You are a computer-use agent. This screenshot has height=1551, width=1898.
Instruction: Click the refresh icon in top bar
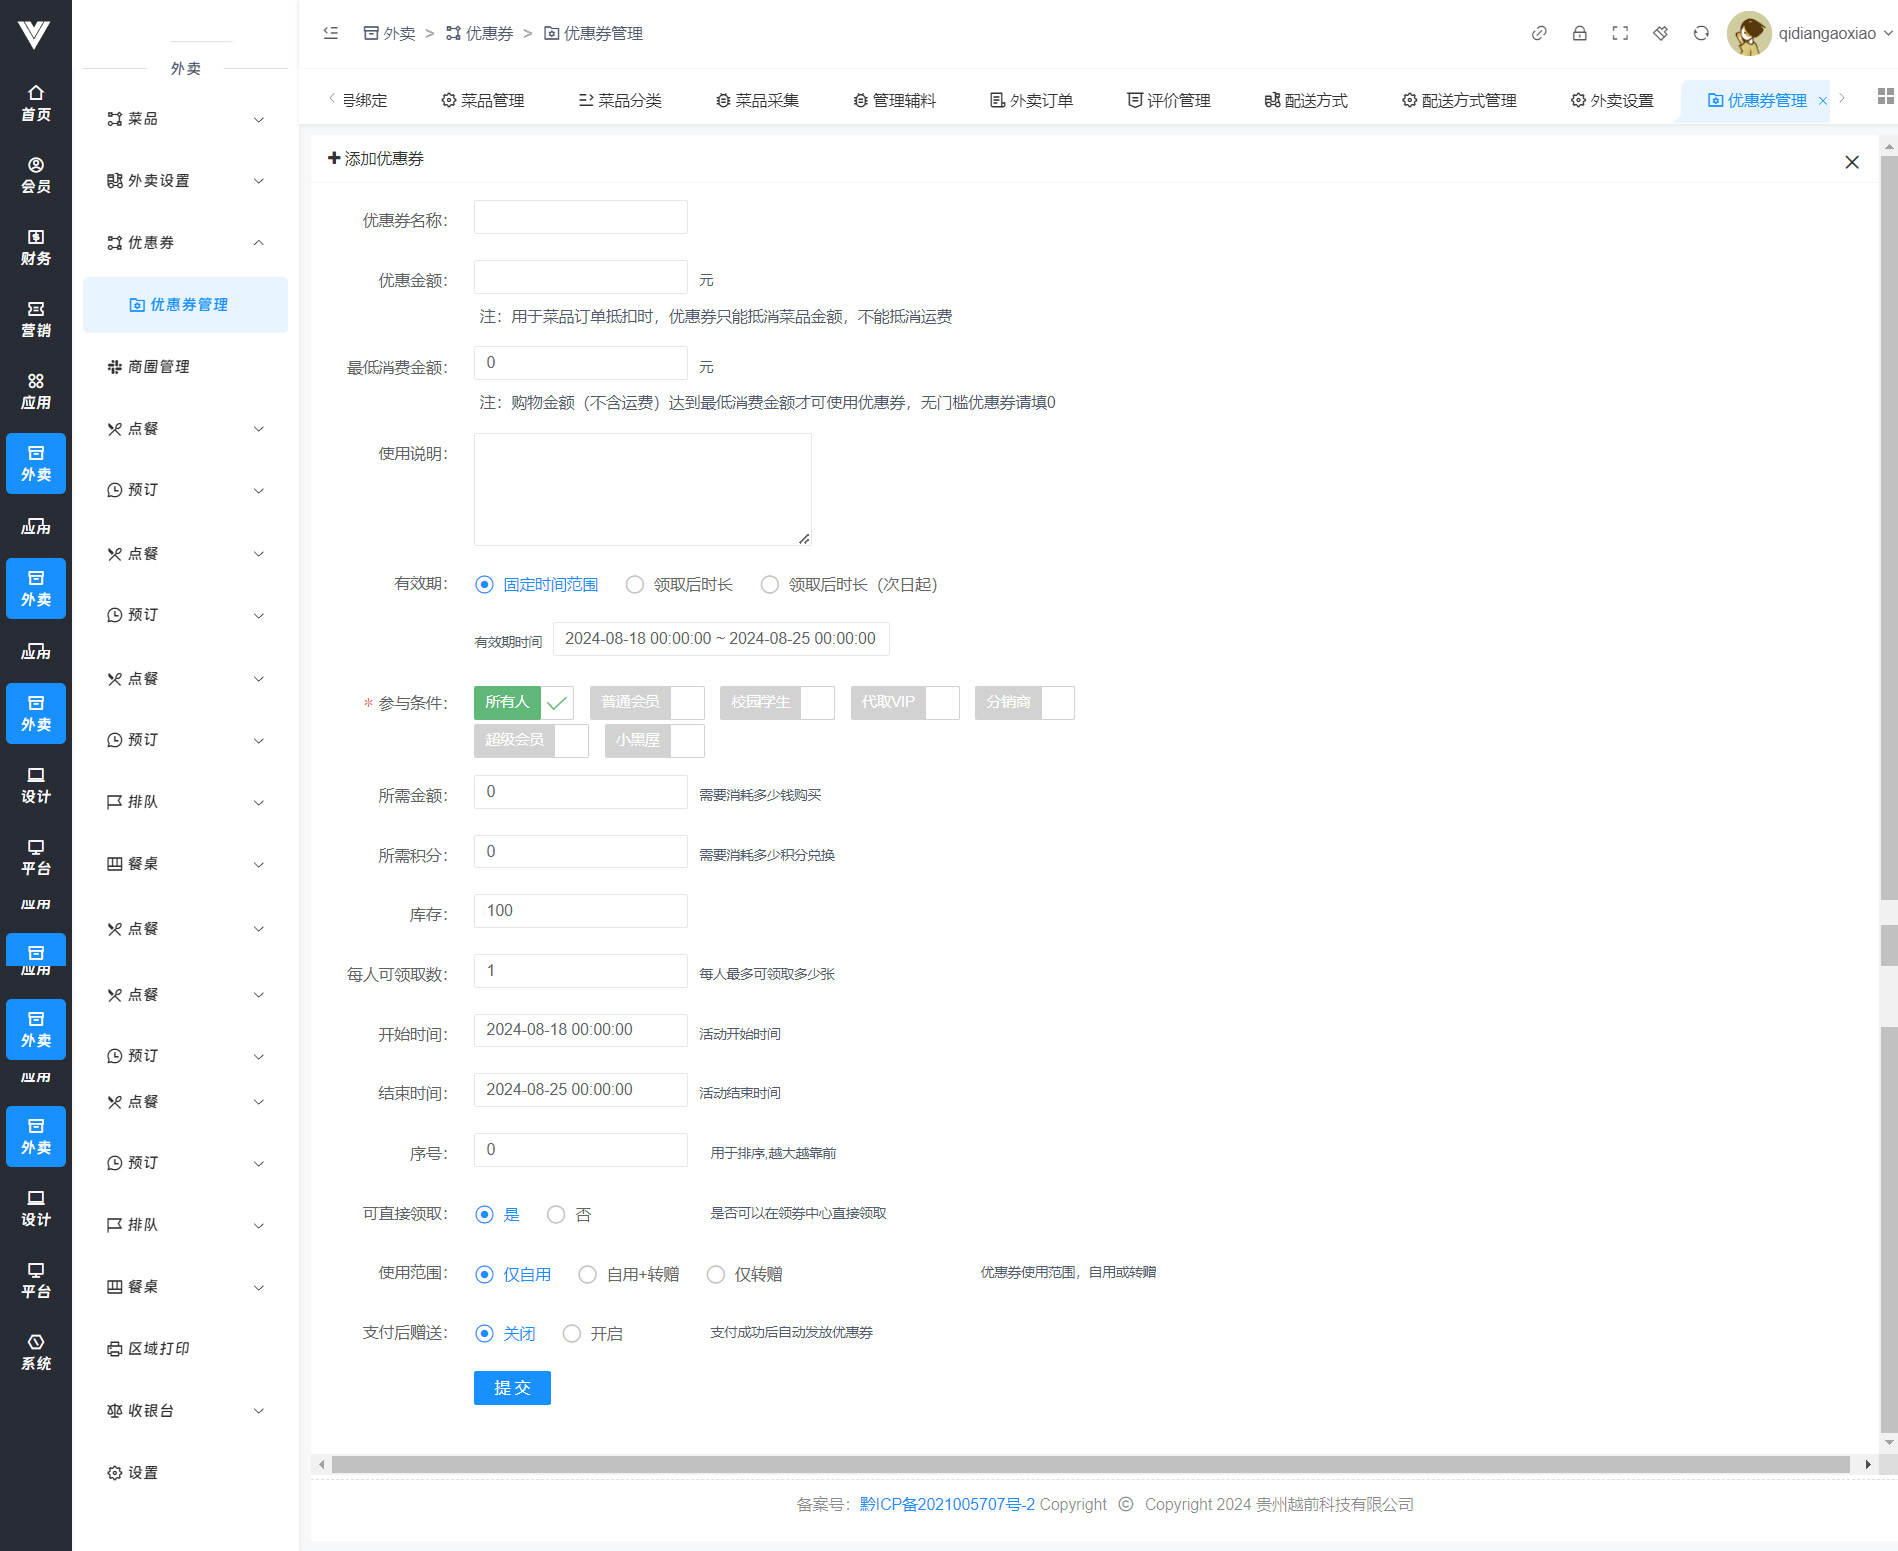tap(1701, 33)
